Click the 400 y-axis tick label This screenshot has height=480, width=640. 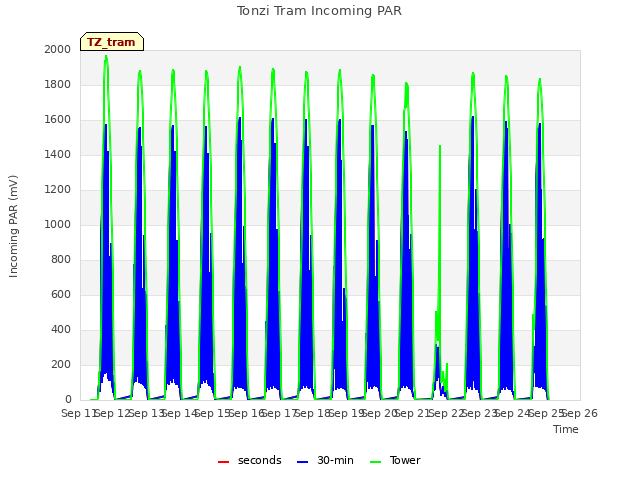tap(61, 329)
